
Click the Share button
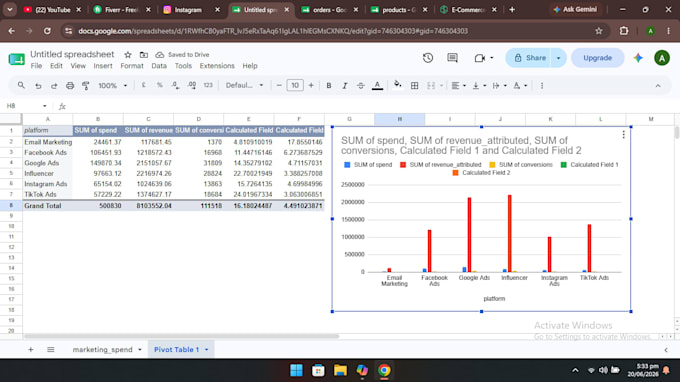(x=530, y=58)
